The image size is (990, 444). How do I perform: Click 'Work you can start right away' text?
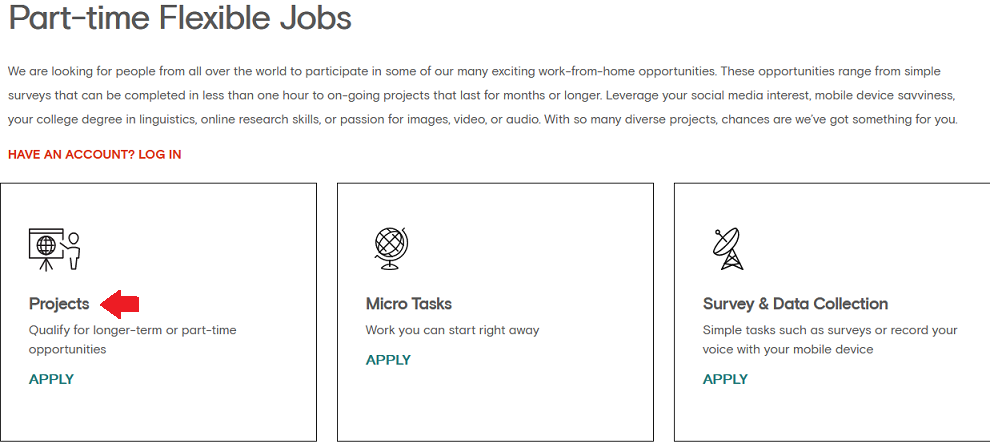click(x=452, y=330)
